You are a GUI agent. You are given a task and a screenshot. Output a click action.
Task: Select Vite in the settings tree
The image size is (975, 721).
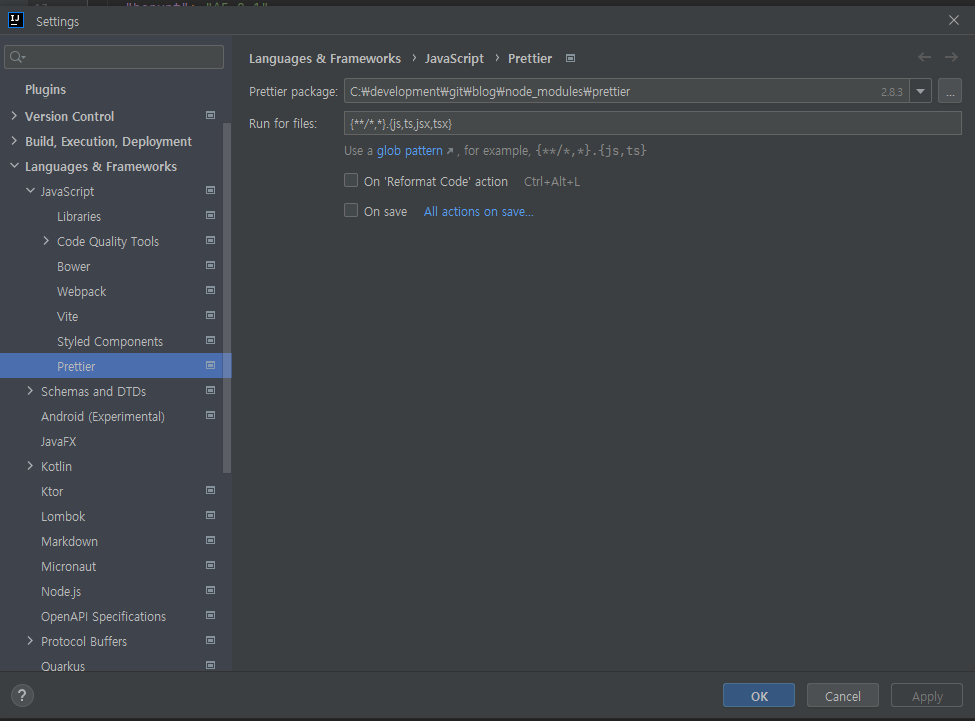tap(67, 316)
